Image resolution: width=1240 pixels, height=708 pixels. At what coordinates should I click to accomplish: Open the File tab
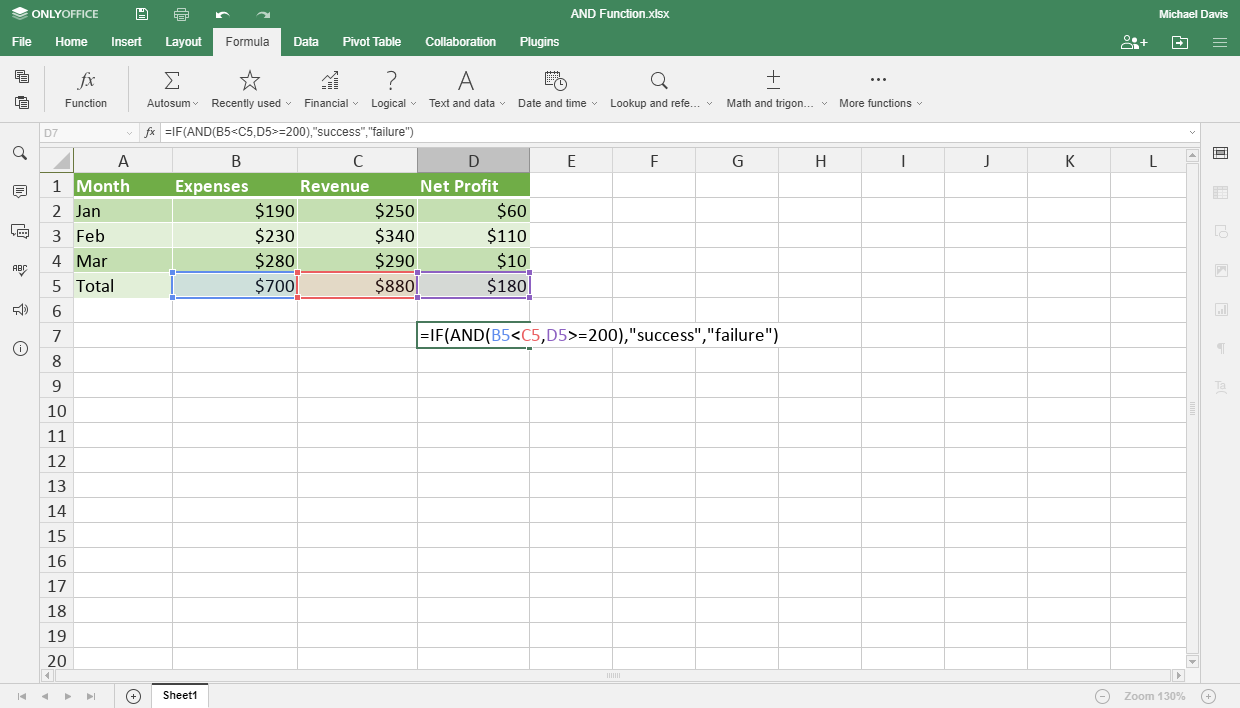pyautogui.click(x=21, y=42)
